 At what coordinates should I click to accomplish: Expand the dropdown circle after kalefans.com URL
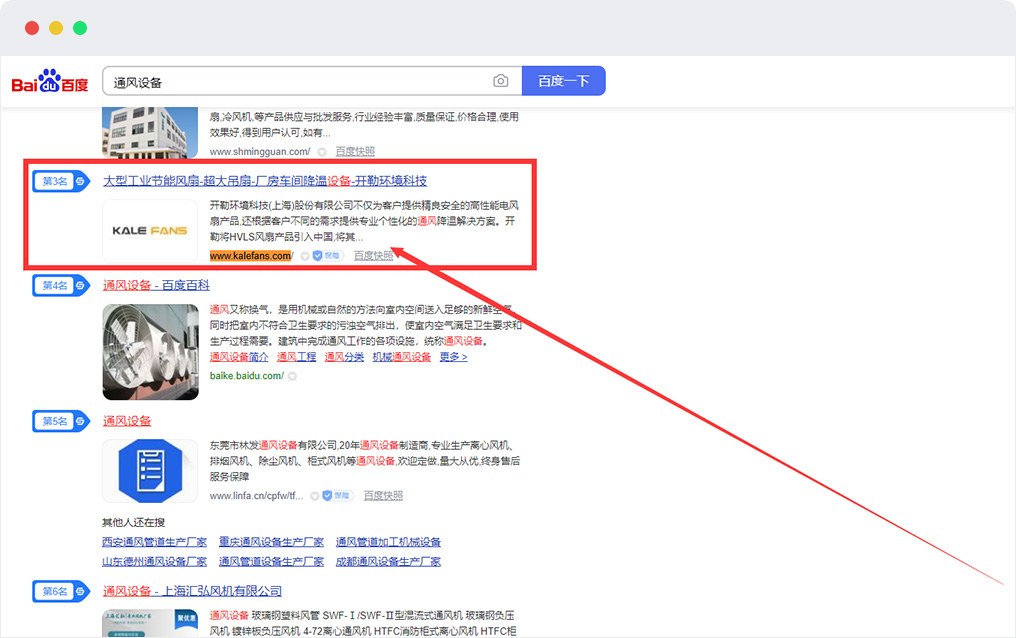click(x=305, y=256)
